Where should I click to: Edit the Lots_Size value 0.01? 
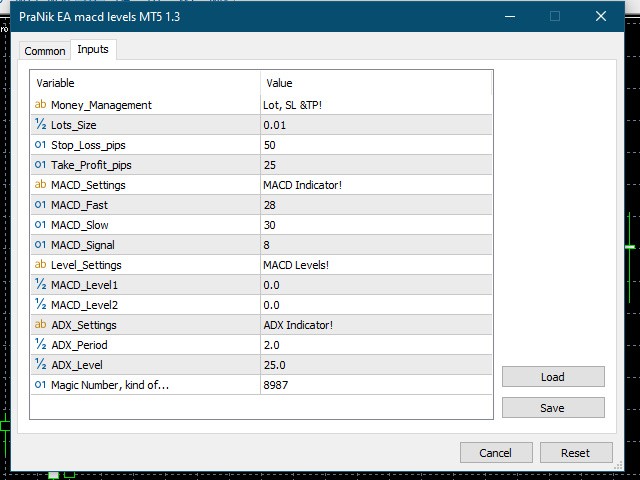[x=375, y=125]
